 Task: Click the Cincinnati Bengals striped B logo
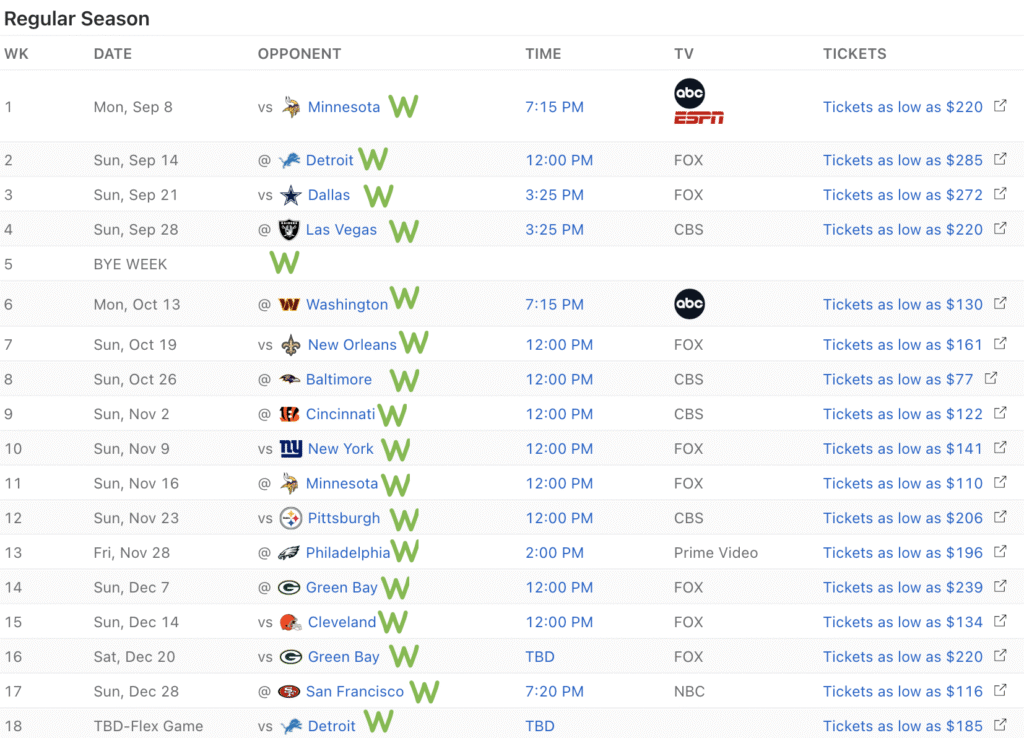(x=289, y=414)
